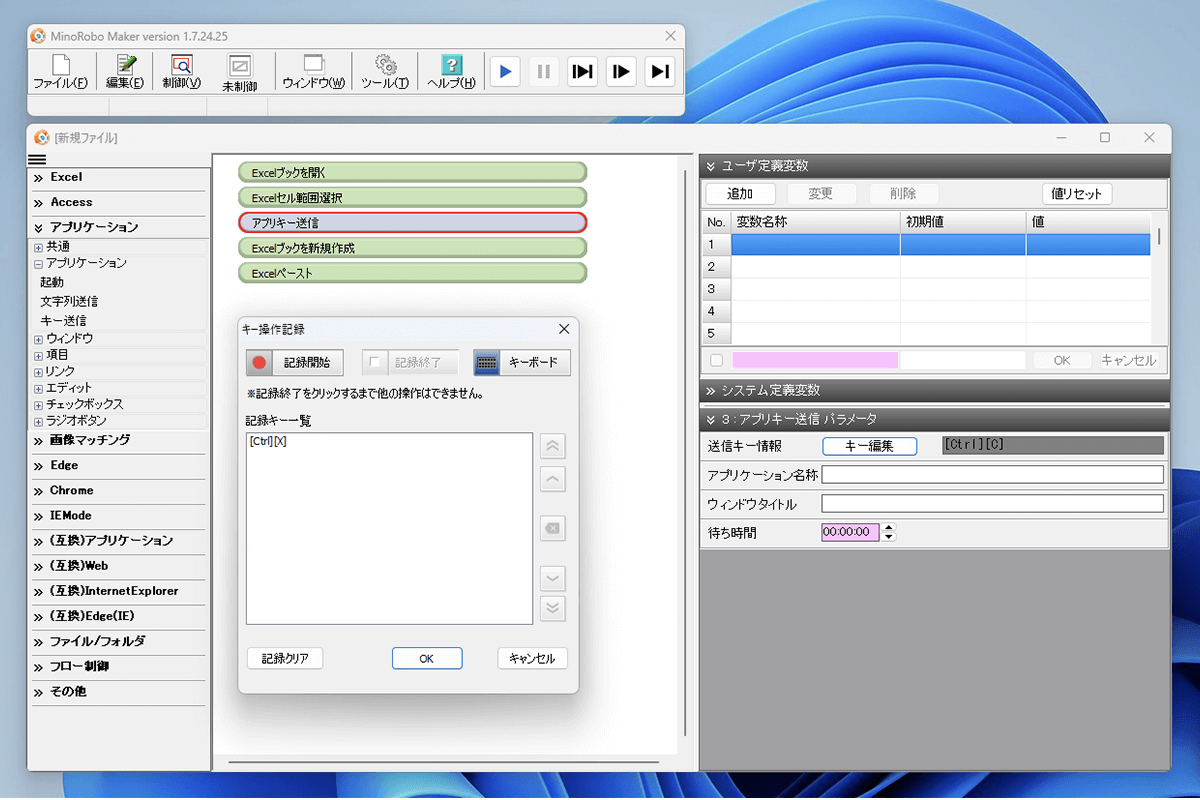
Task: Close the キー操作記録 dialog
Action: tap(564, 328)
